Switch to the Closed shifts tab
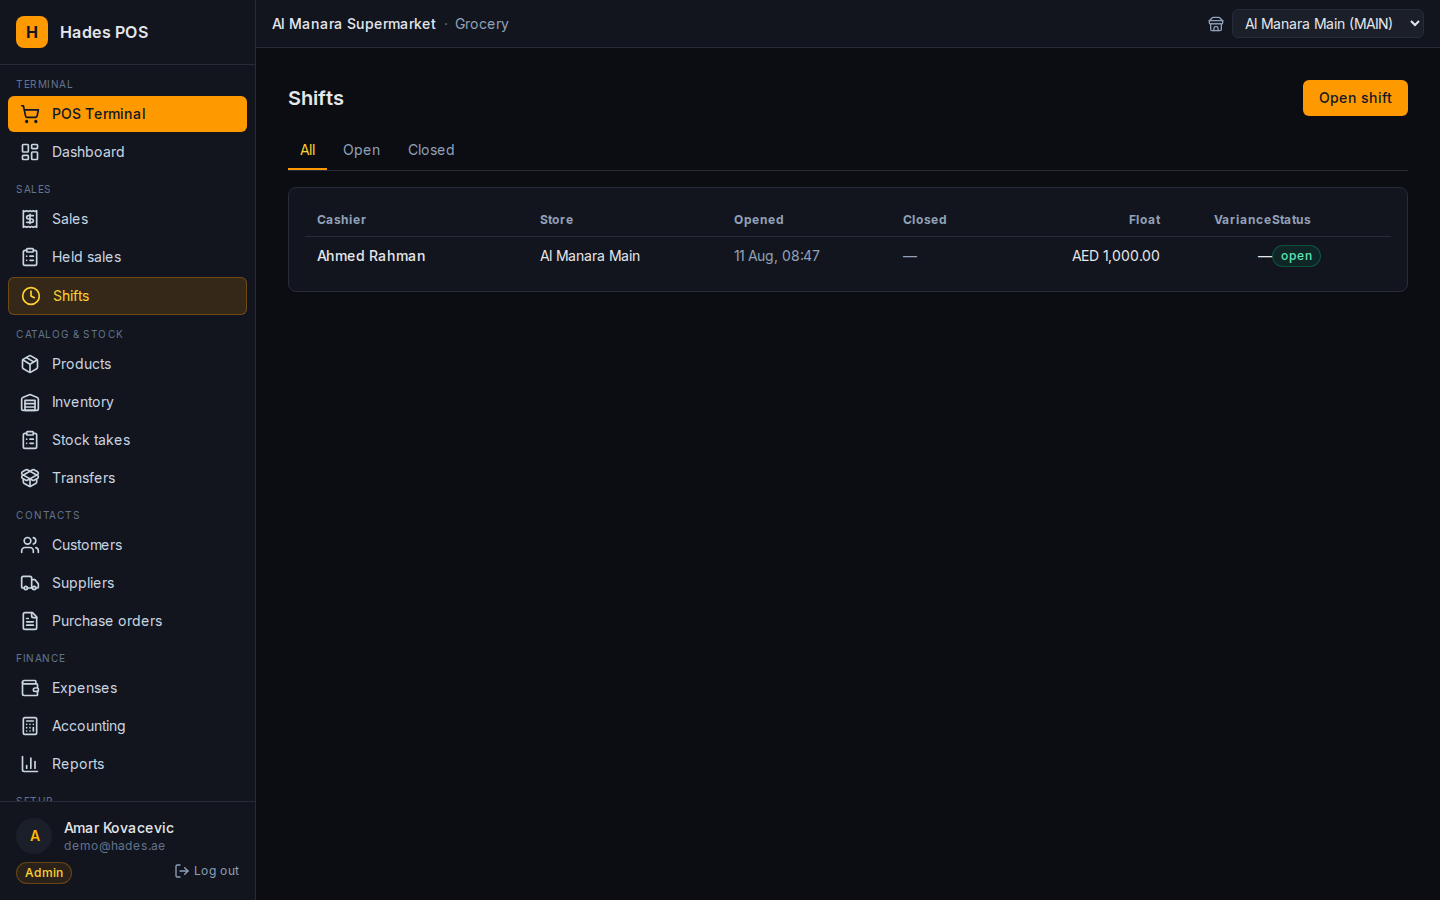 [x=431, y=150]
